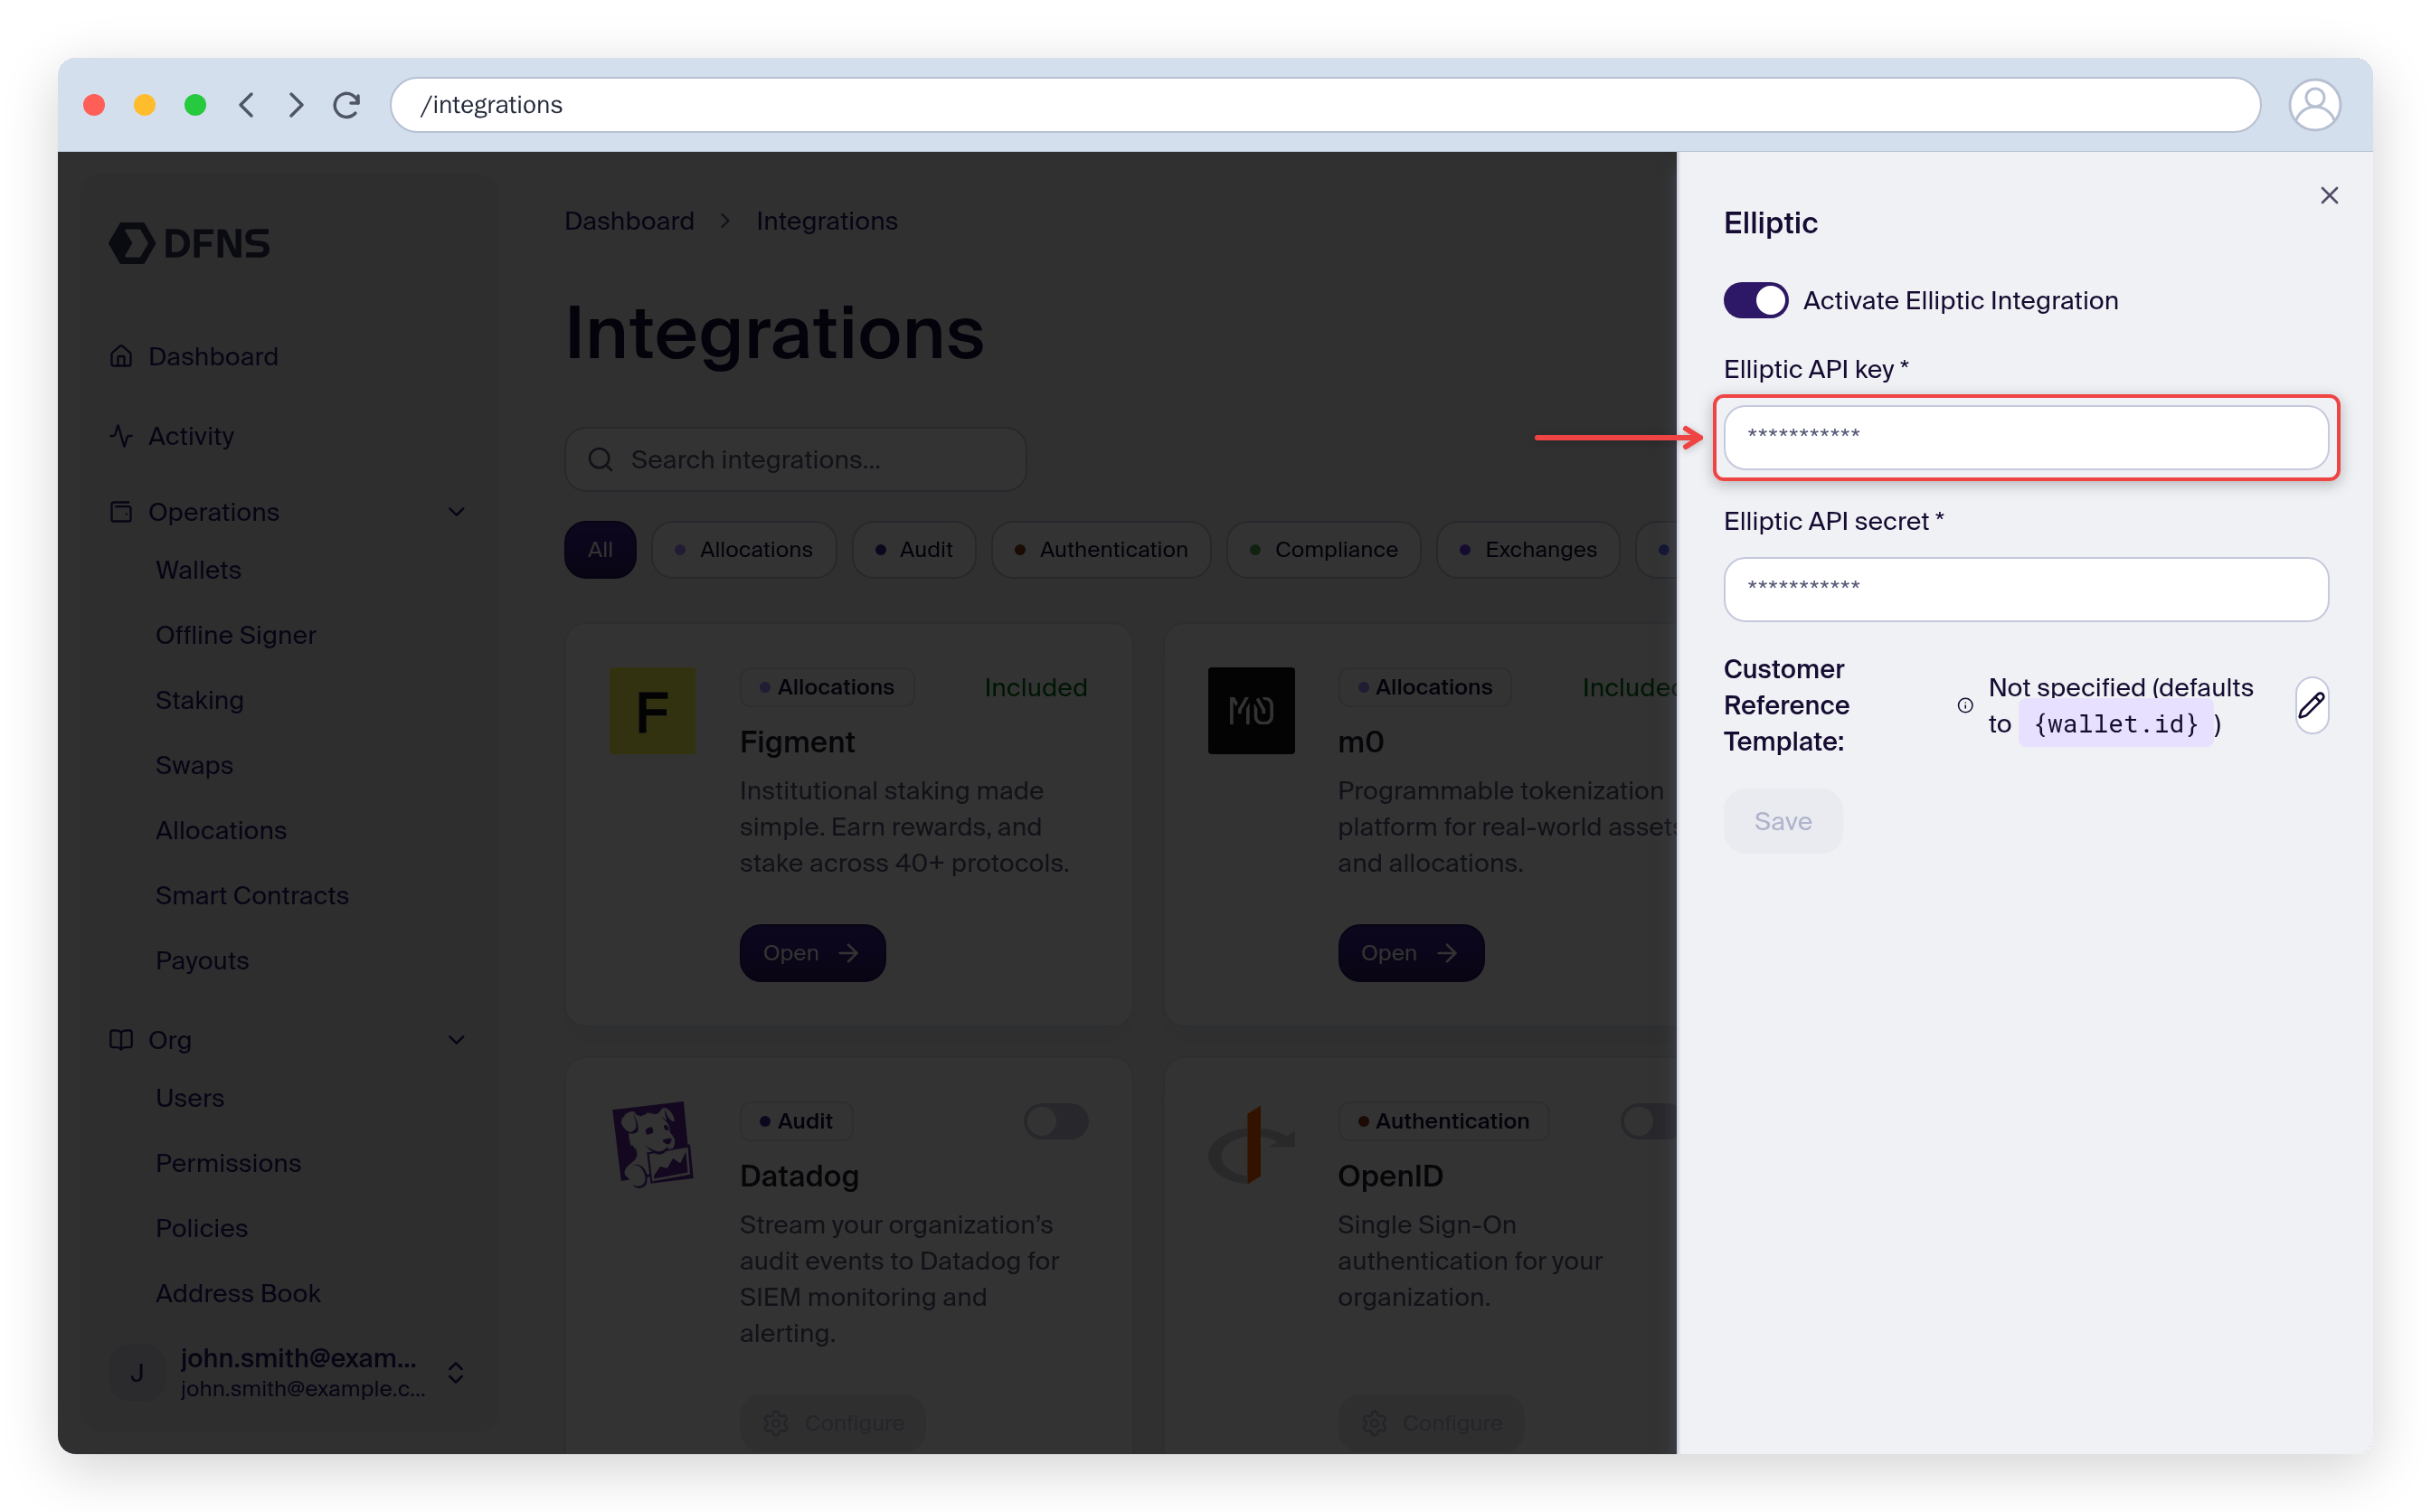Open Smart Contracts in the sidebar
Image resolution: width=2431 pixels, height=1512 pixels.
(252, 895)
